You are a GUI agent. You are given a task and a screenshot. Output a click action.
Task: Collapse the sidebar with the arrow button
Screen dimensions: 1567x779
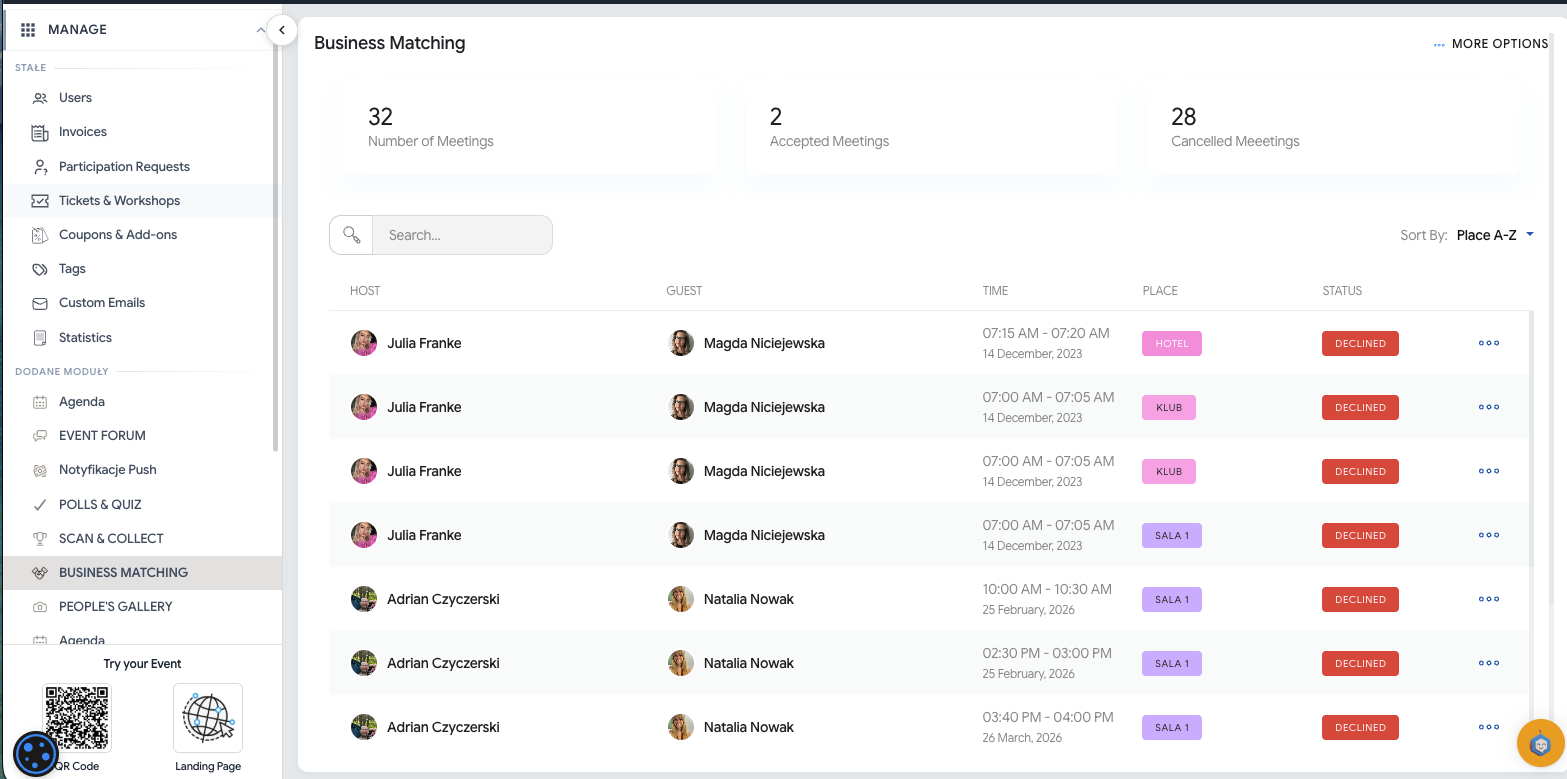[282, 30]
